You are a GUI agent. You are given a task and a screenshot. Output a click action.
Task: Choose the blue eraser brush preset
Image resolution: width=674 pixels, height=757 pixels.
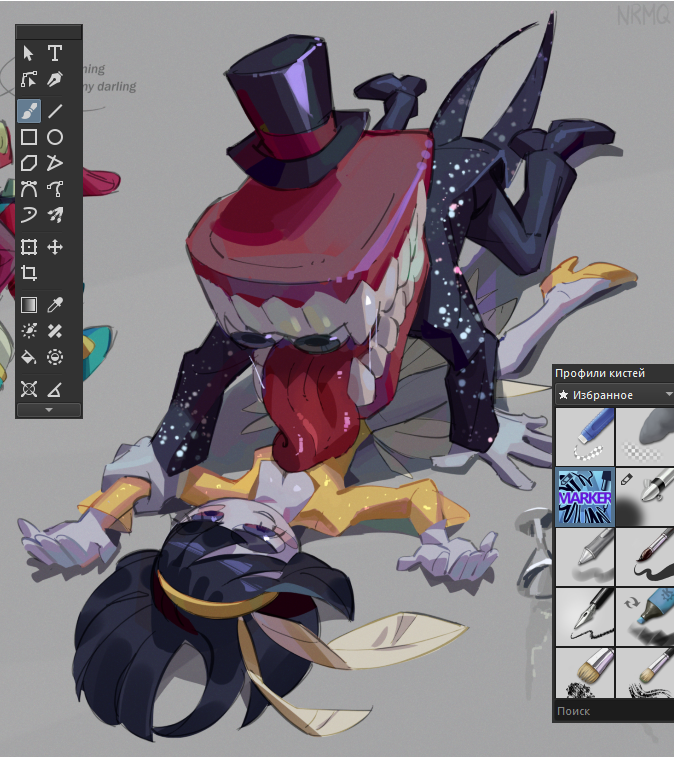585,436
